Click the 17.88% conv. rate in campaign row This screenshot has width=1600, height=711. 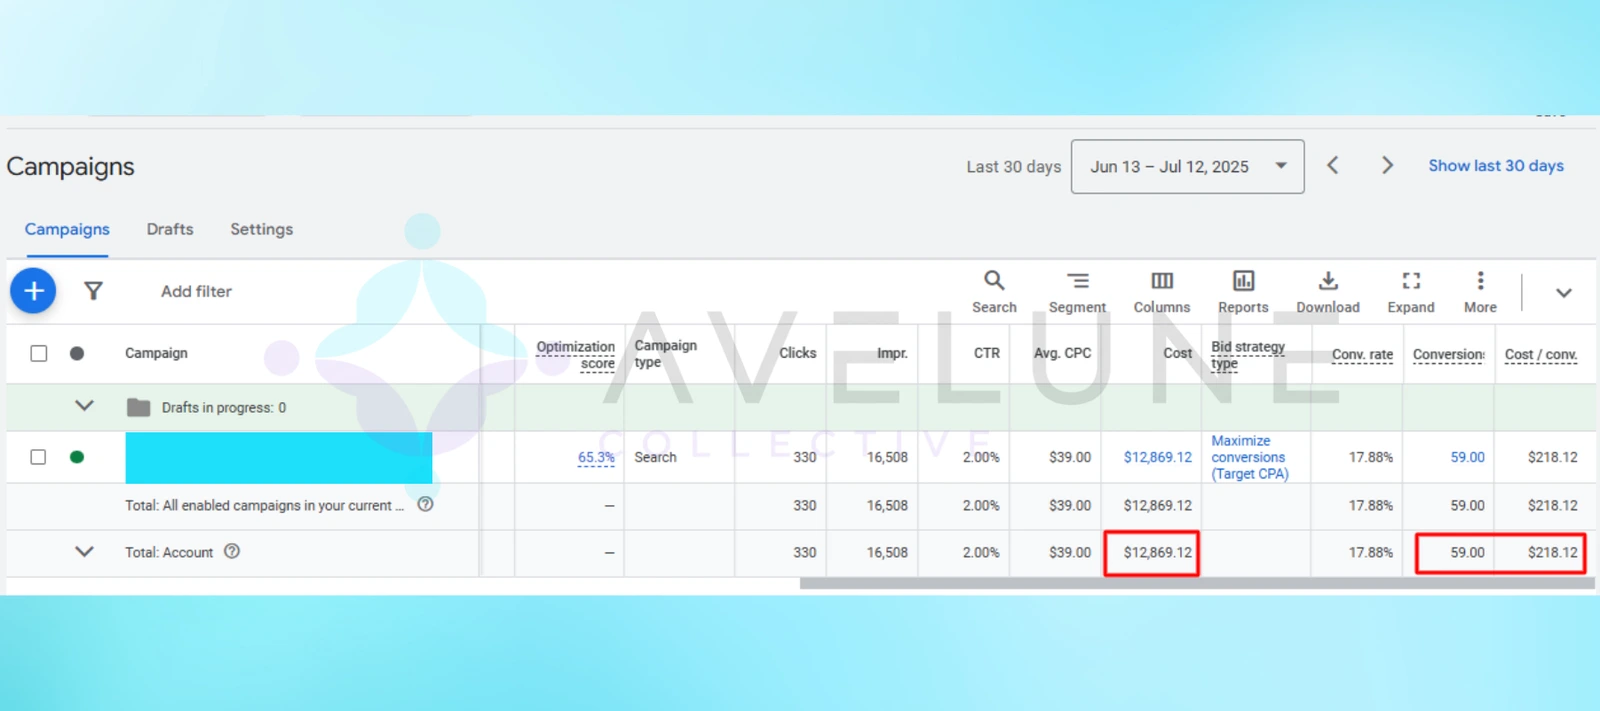[x=1370, y=457]
